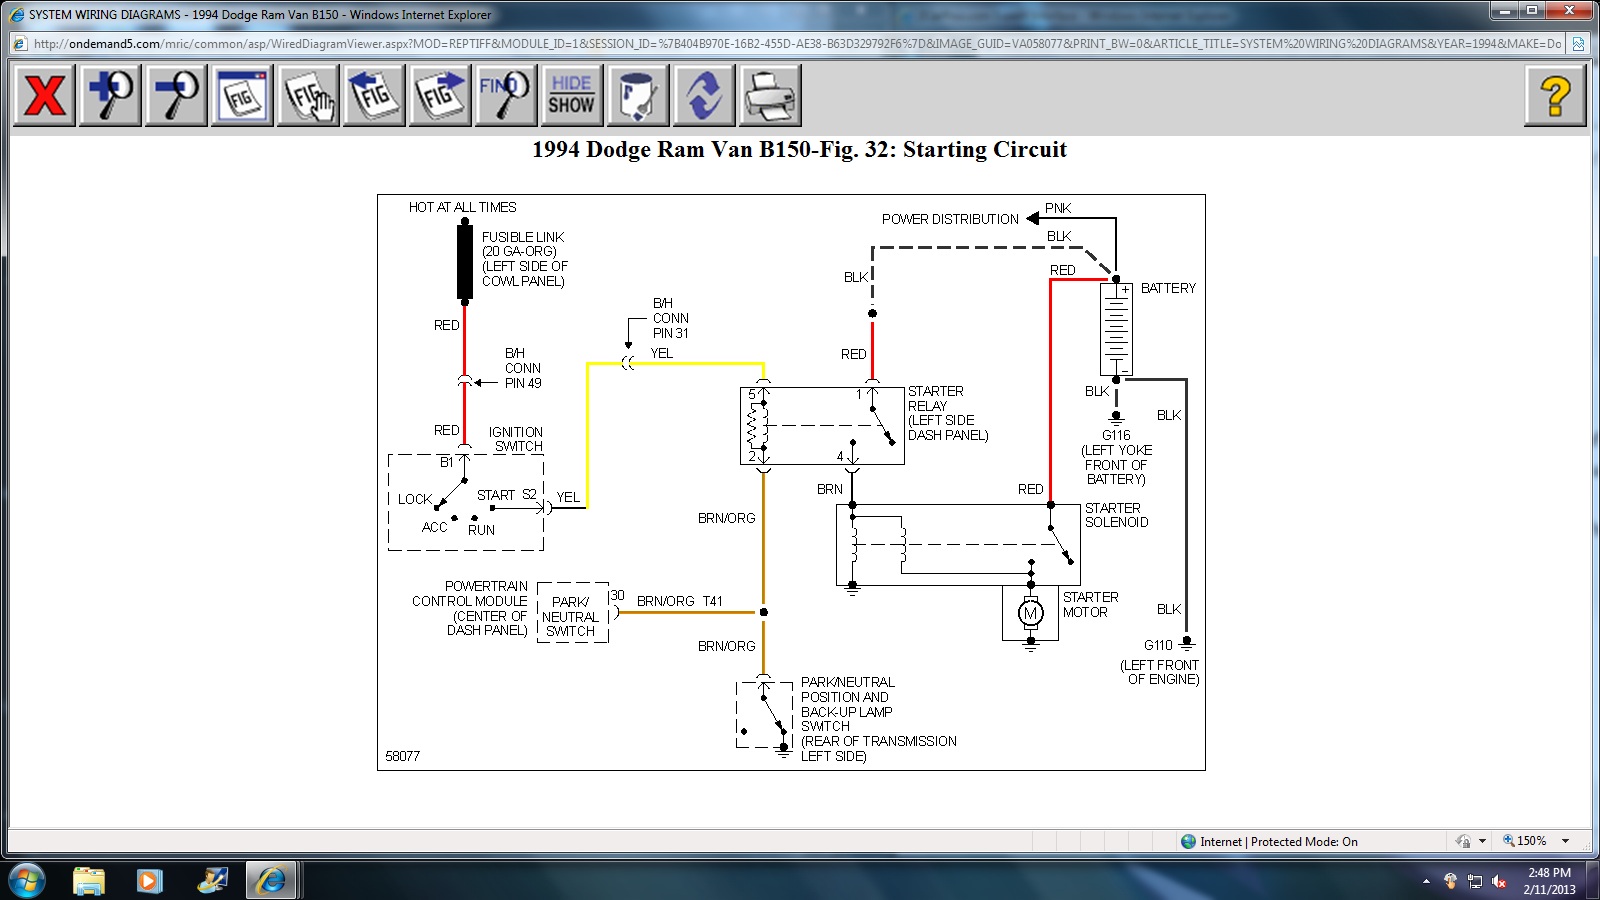
Task: Toggle mute on the taskbar volume icon
Action: click(x=1498, y=881)
